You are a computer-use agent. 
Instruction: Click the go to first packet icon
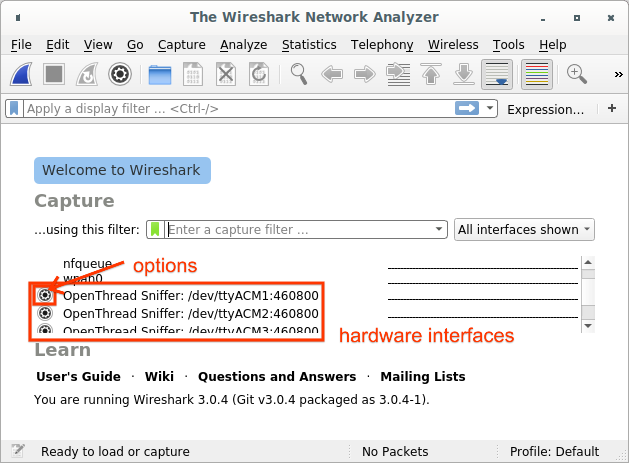[x=431, y=74]
